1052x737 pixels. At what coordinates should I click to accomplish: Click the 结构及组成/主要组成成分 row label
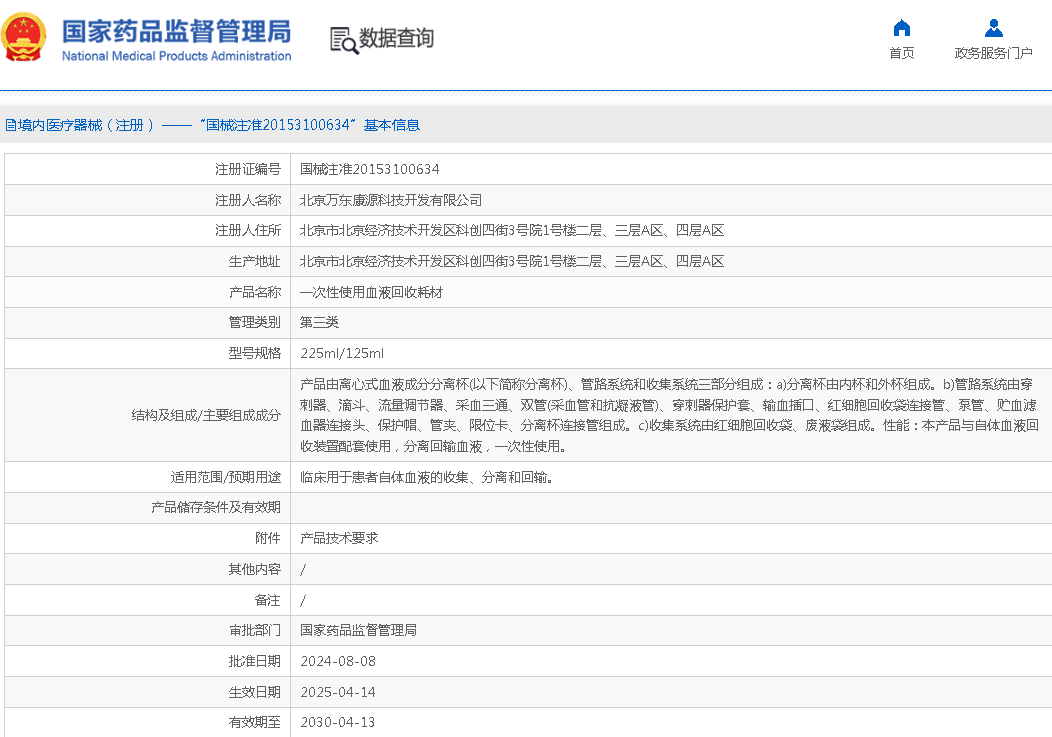click(206, 415)
